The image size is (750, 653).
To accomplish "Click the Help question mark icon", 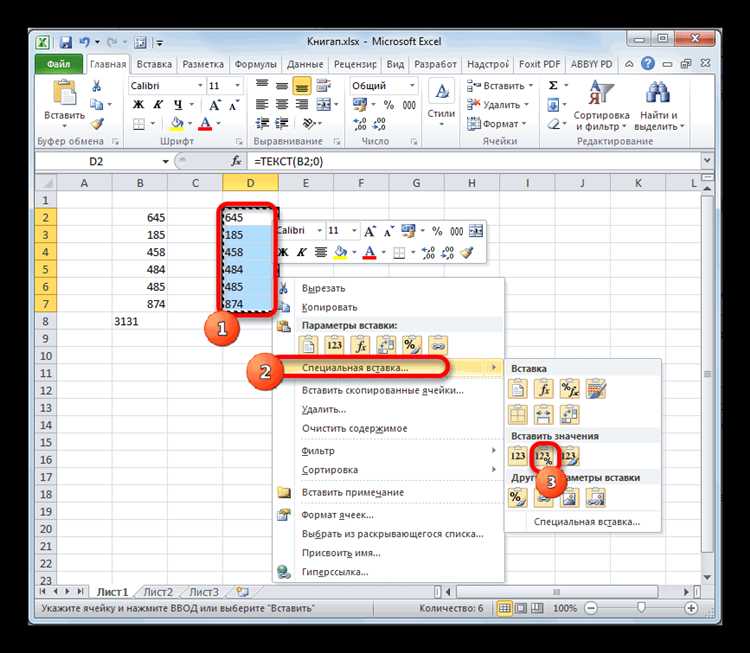I will pyautogui.click(x=648, y=64).
